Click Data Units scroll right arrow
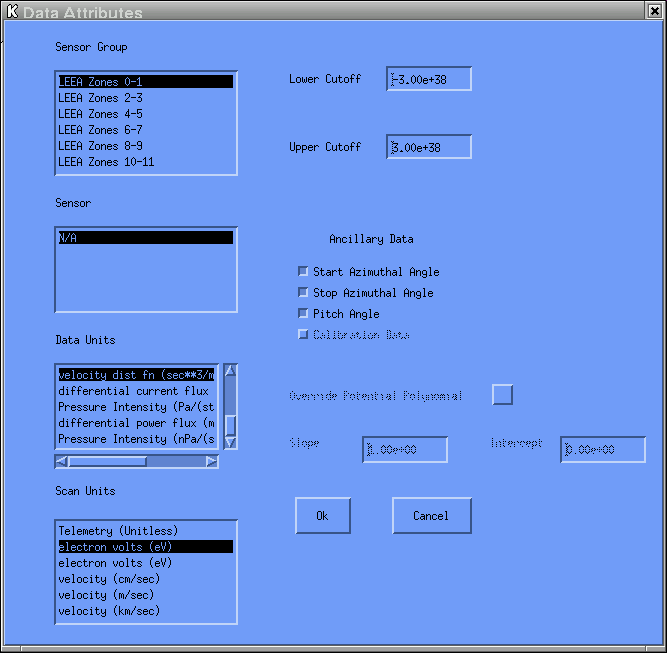 tap(211, 462)
